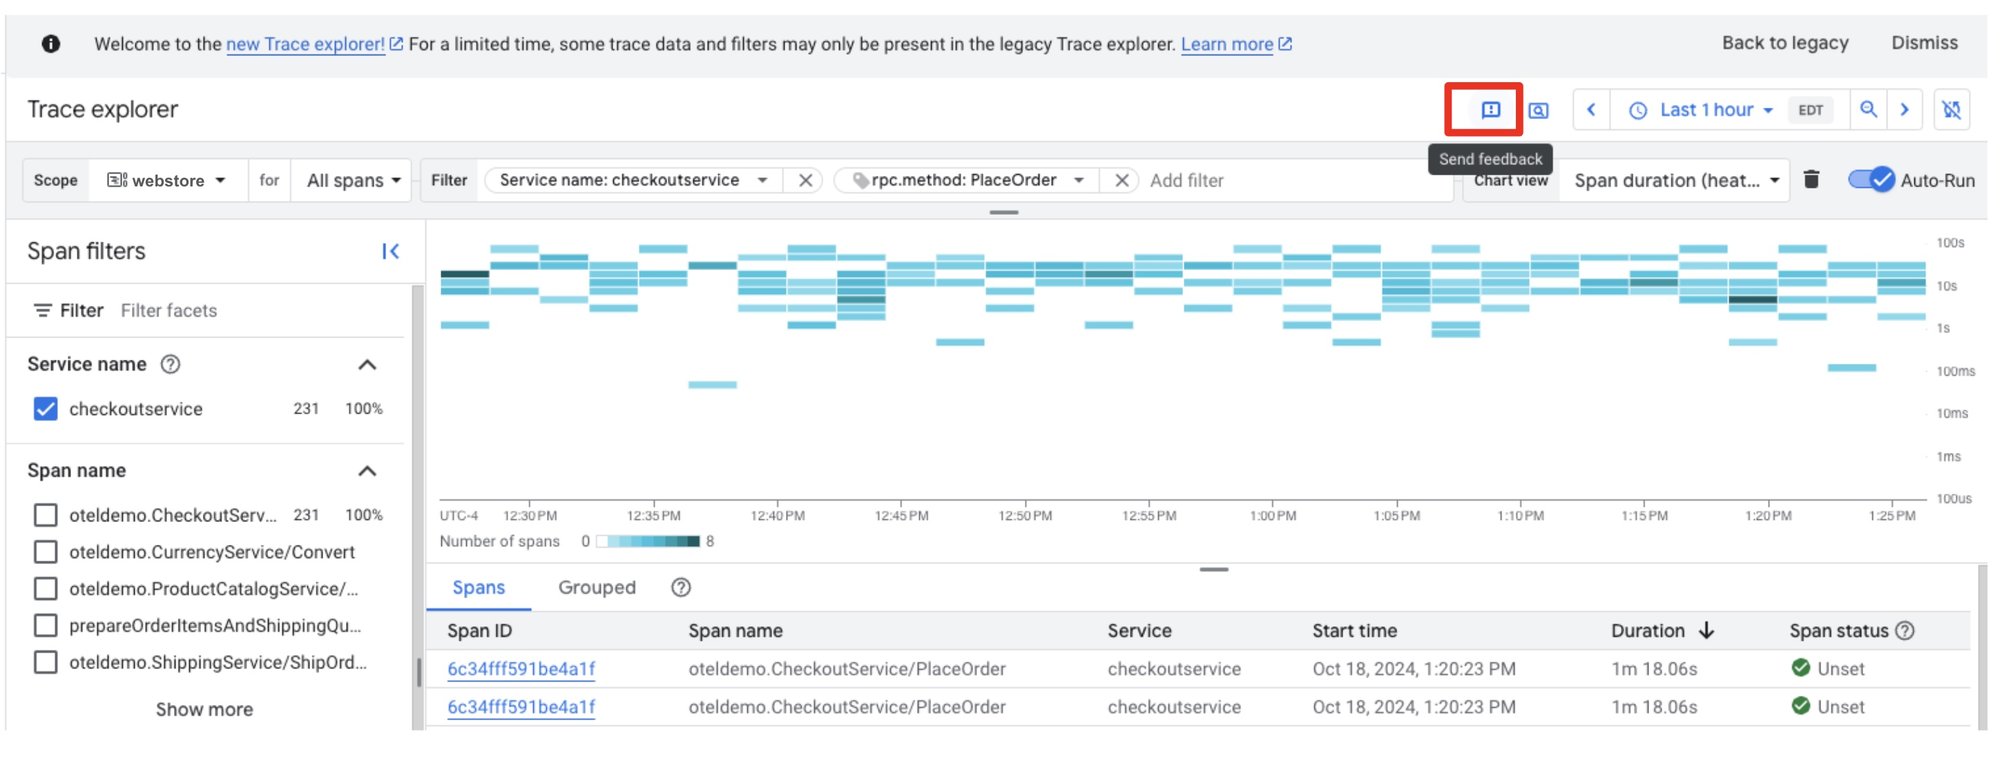Click the Filter facets list icon

click(x=42, y=311)
